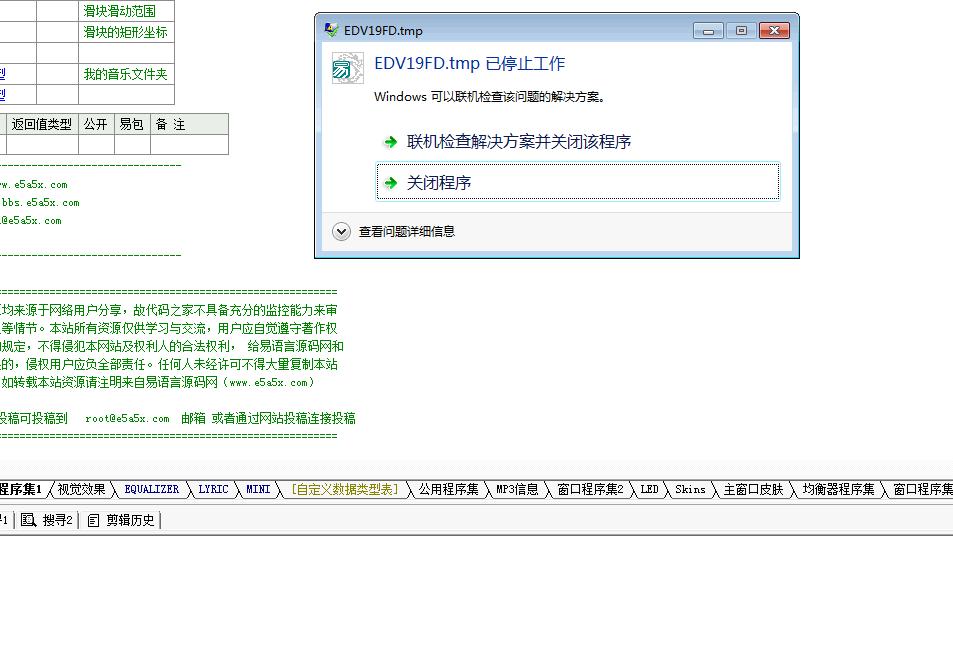Click the 易 application icon in the dialog
This screenshot has height=652, width=953.
[348, 67]
